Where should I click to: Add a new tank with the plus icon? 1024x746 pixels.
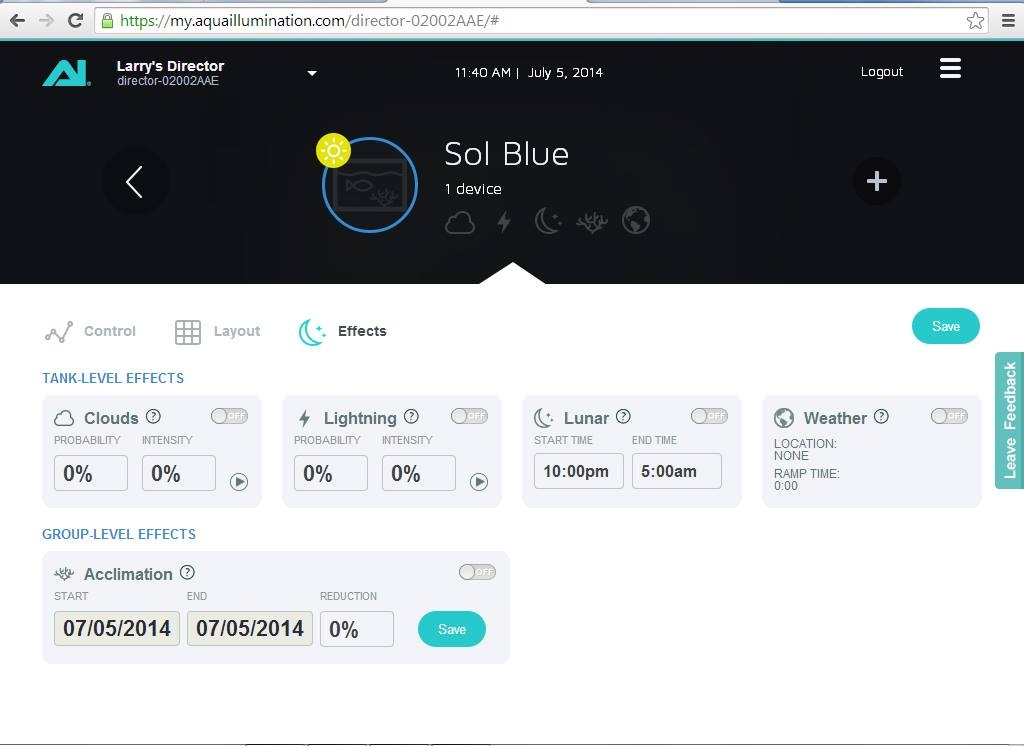tap(876, 181)
